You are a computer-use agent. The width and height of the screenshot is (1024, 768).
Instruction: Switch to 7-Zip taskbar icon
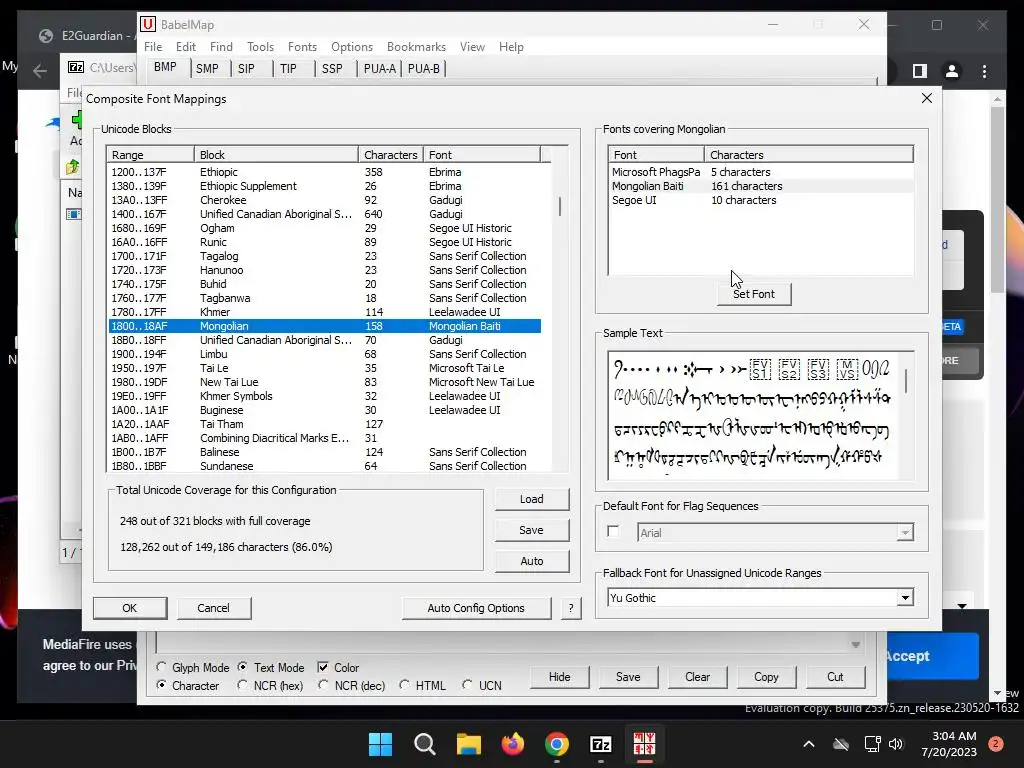600,744
